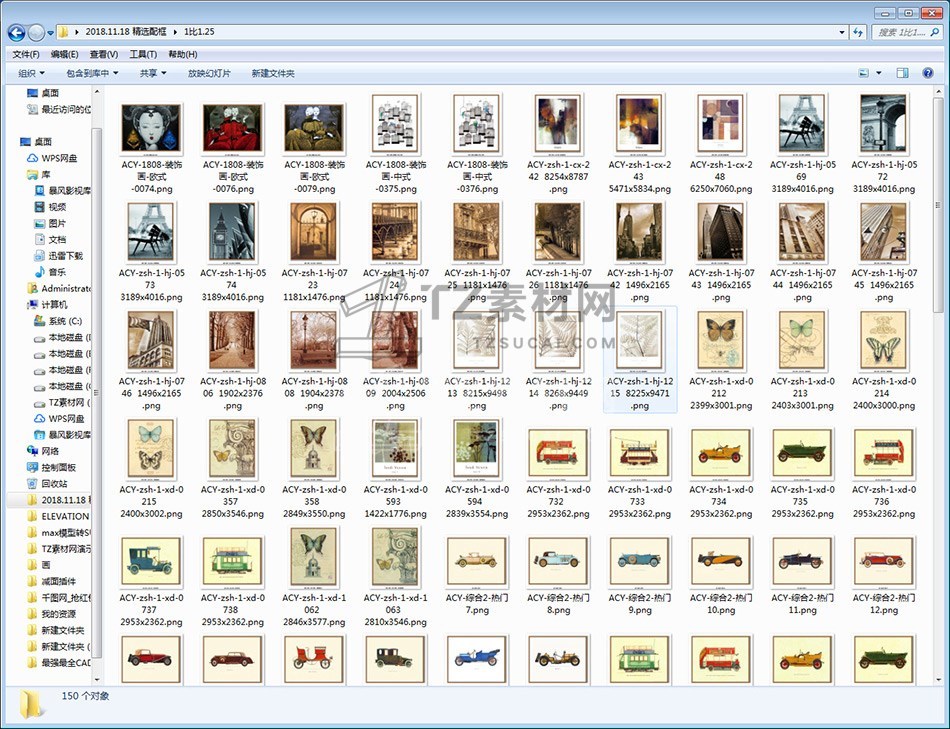Image resolution: width=950 pixels, height=729 pixels.
Task: Select 最强最全CAD folder in sidebar
Action: [x=59, y=663]
